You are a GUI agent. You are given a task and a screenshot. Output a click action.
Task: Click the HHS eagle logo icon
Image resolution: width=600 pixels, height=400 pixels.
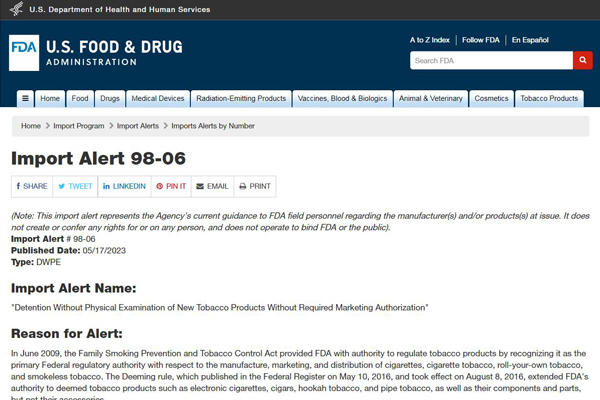pyautogui.click(x=16, y=9)
